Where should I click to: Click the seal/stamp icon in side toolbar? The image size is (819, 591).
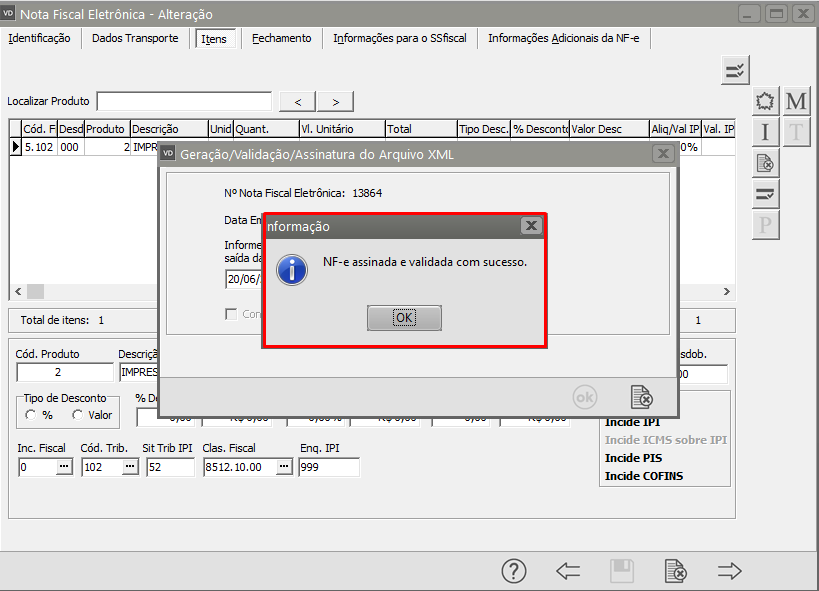765,101
